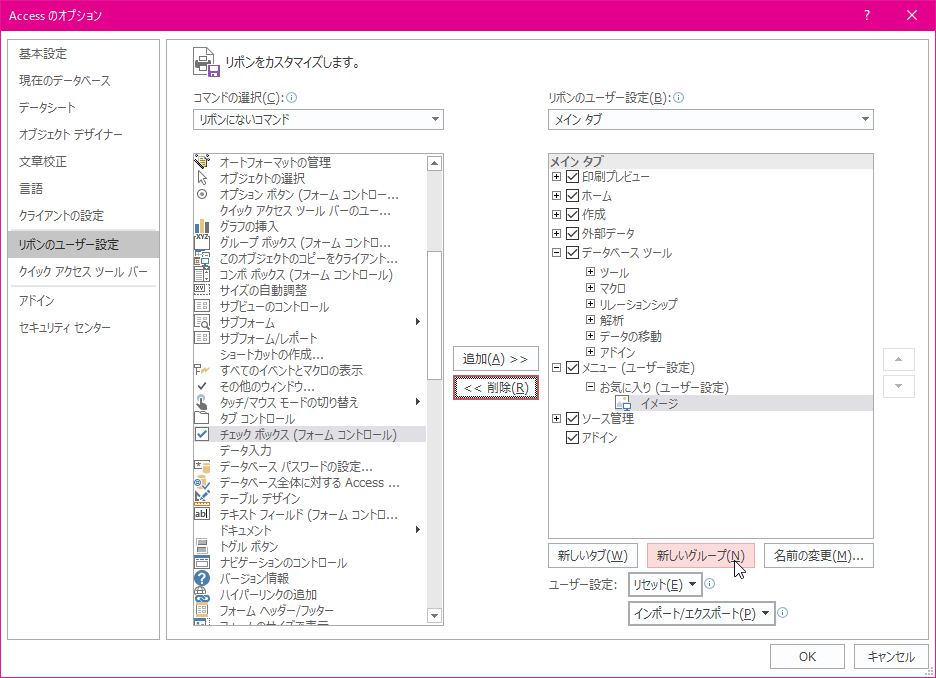Click the タッチ/マウス モードの切り替え icon

click(x=202, y=402)
